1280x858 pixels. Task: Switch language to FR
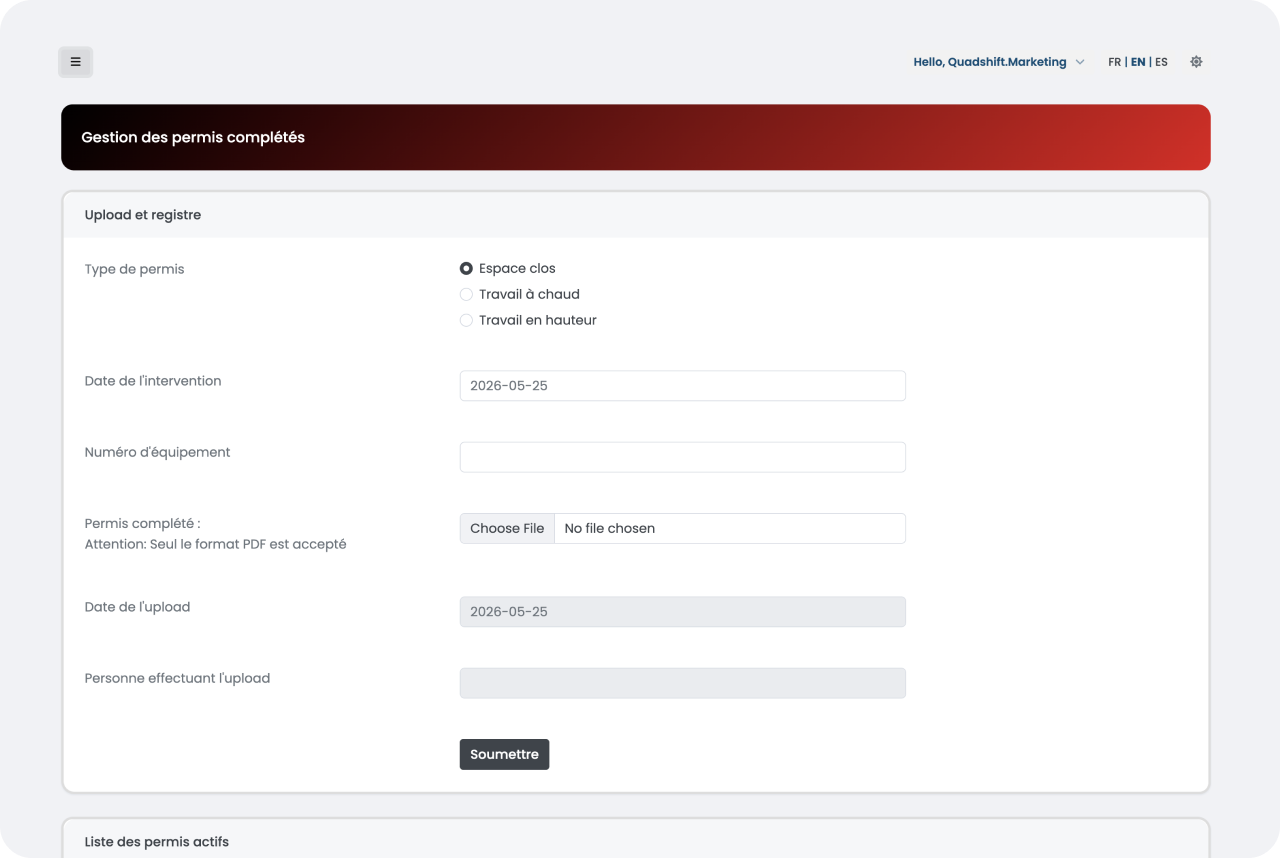tap(1114, 62)
